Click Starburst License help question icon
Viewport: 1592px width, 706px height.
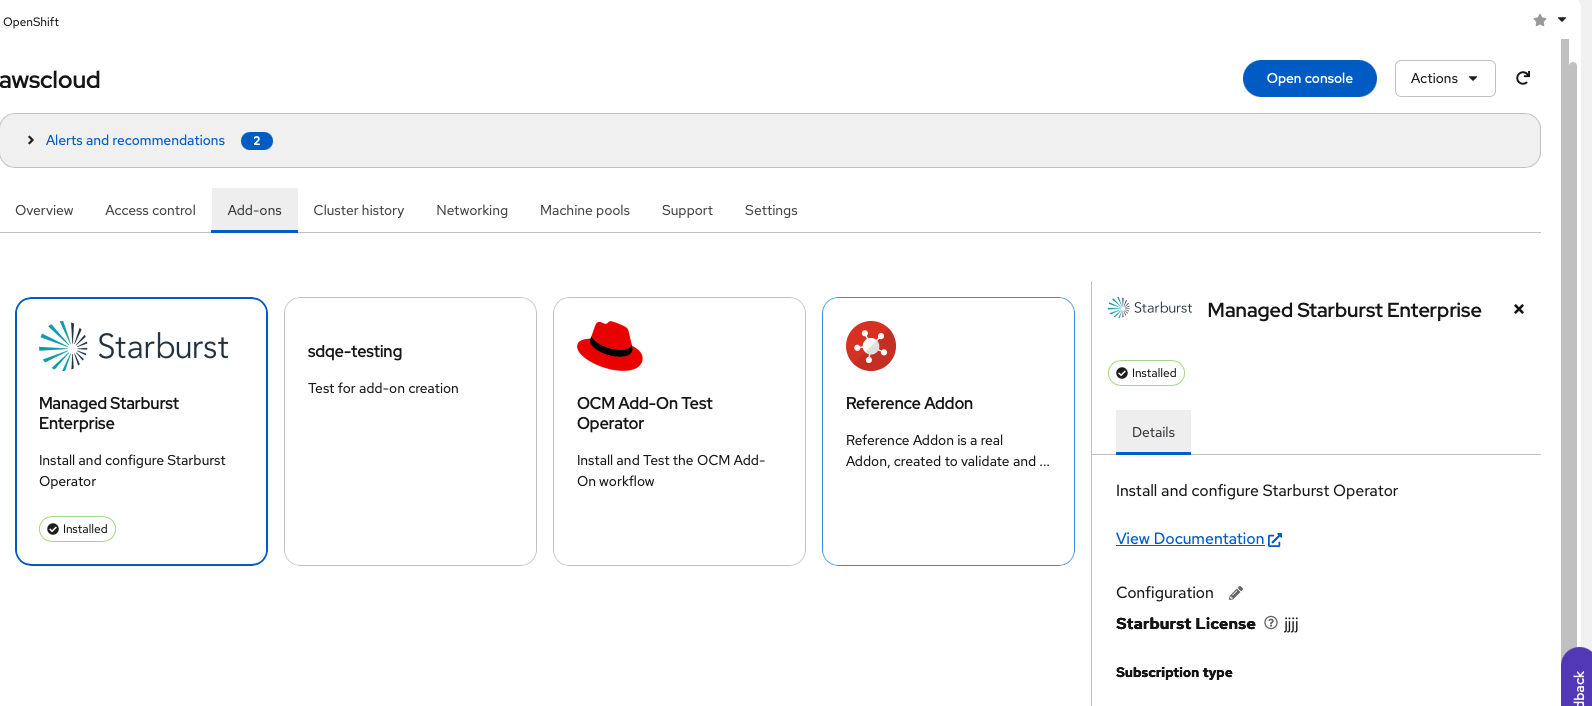(x=1271, y=623)
